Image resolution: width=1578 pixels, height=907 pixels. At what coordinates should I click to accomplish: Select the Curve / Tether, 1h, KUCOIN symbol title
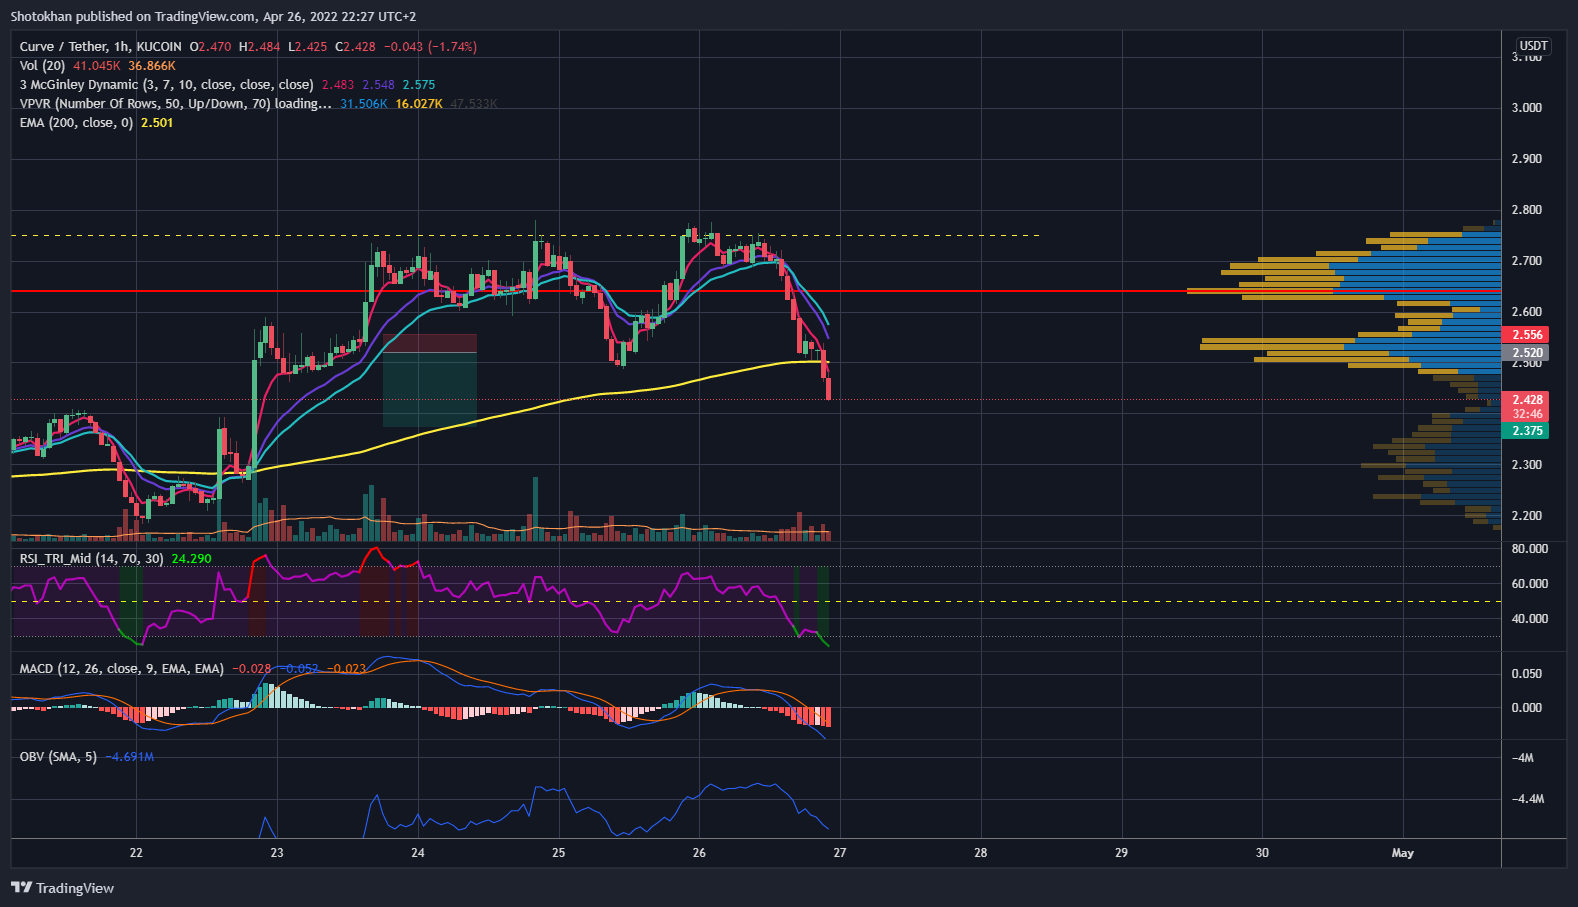100,47
